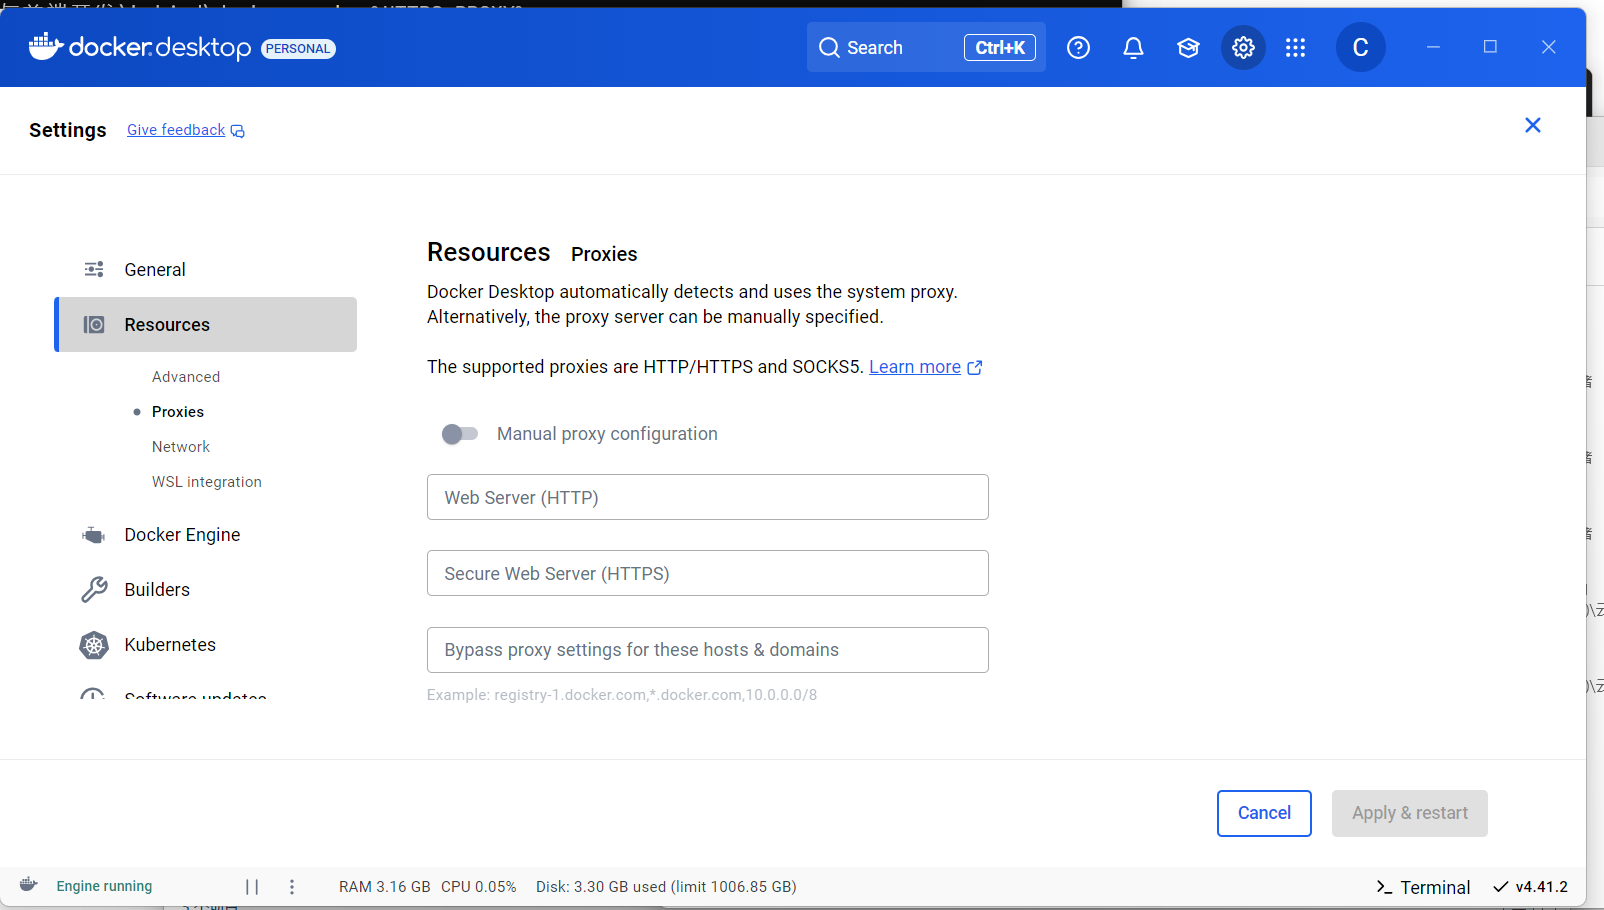The image size is (1604, 910).
Task: Click the Resources section icon
Action: click(x=94, y=324)
